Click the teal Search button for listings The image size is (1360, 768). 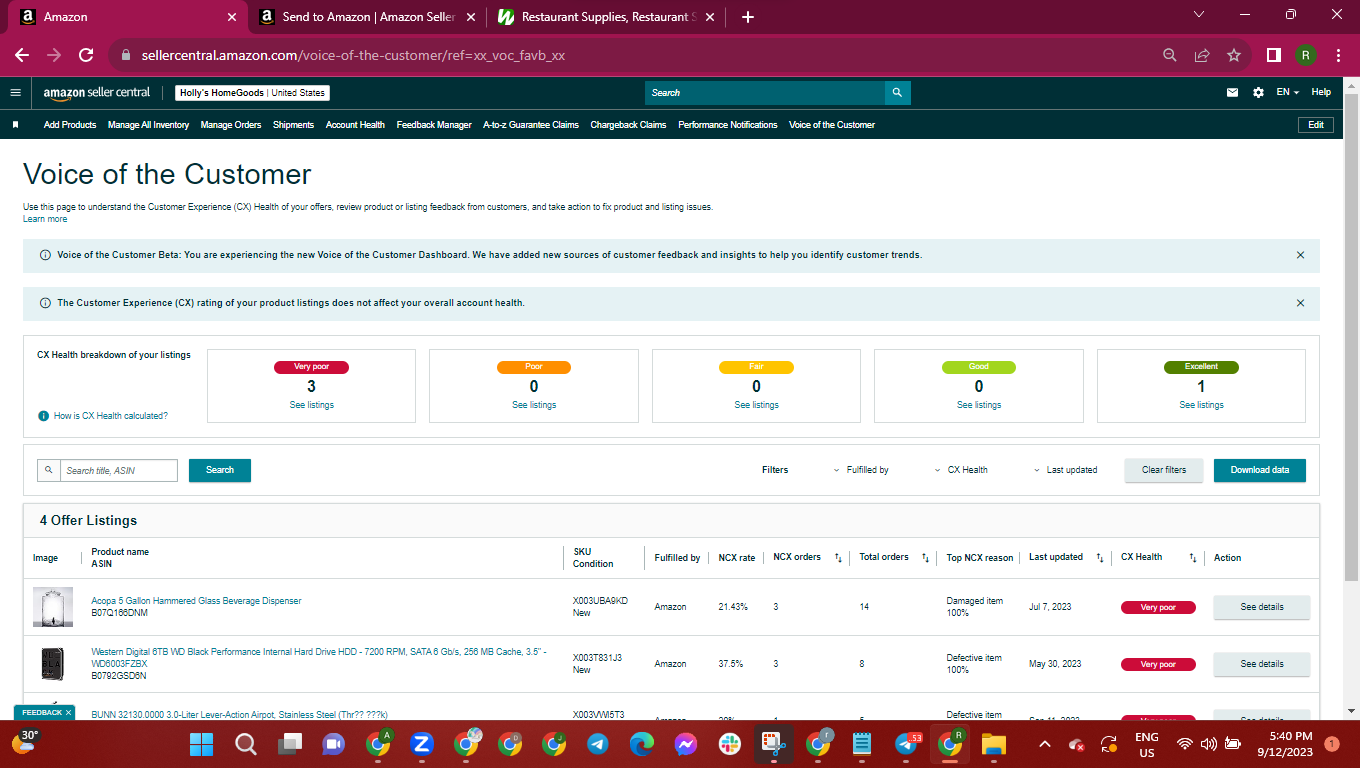click(220, 470)
